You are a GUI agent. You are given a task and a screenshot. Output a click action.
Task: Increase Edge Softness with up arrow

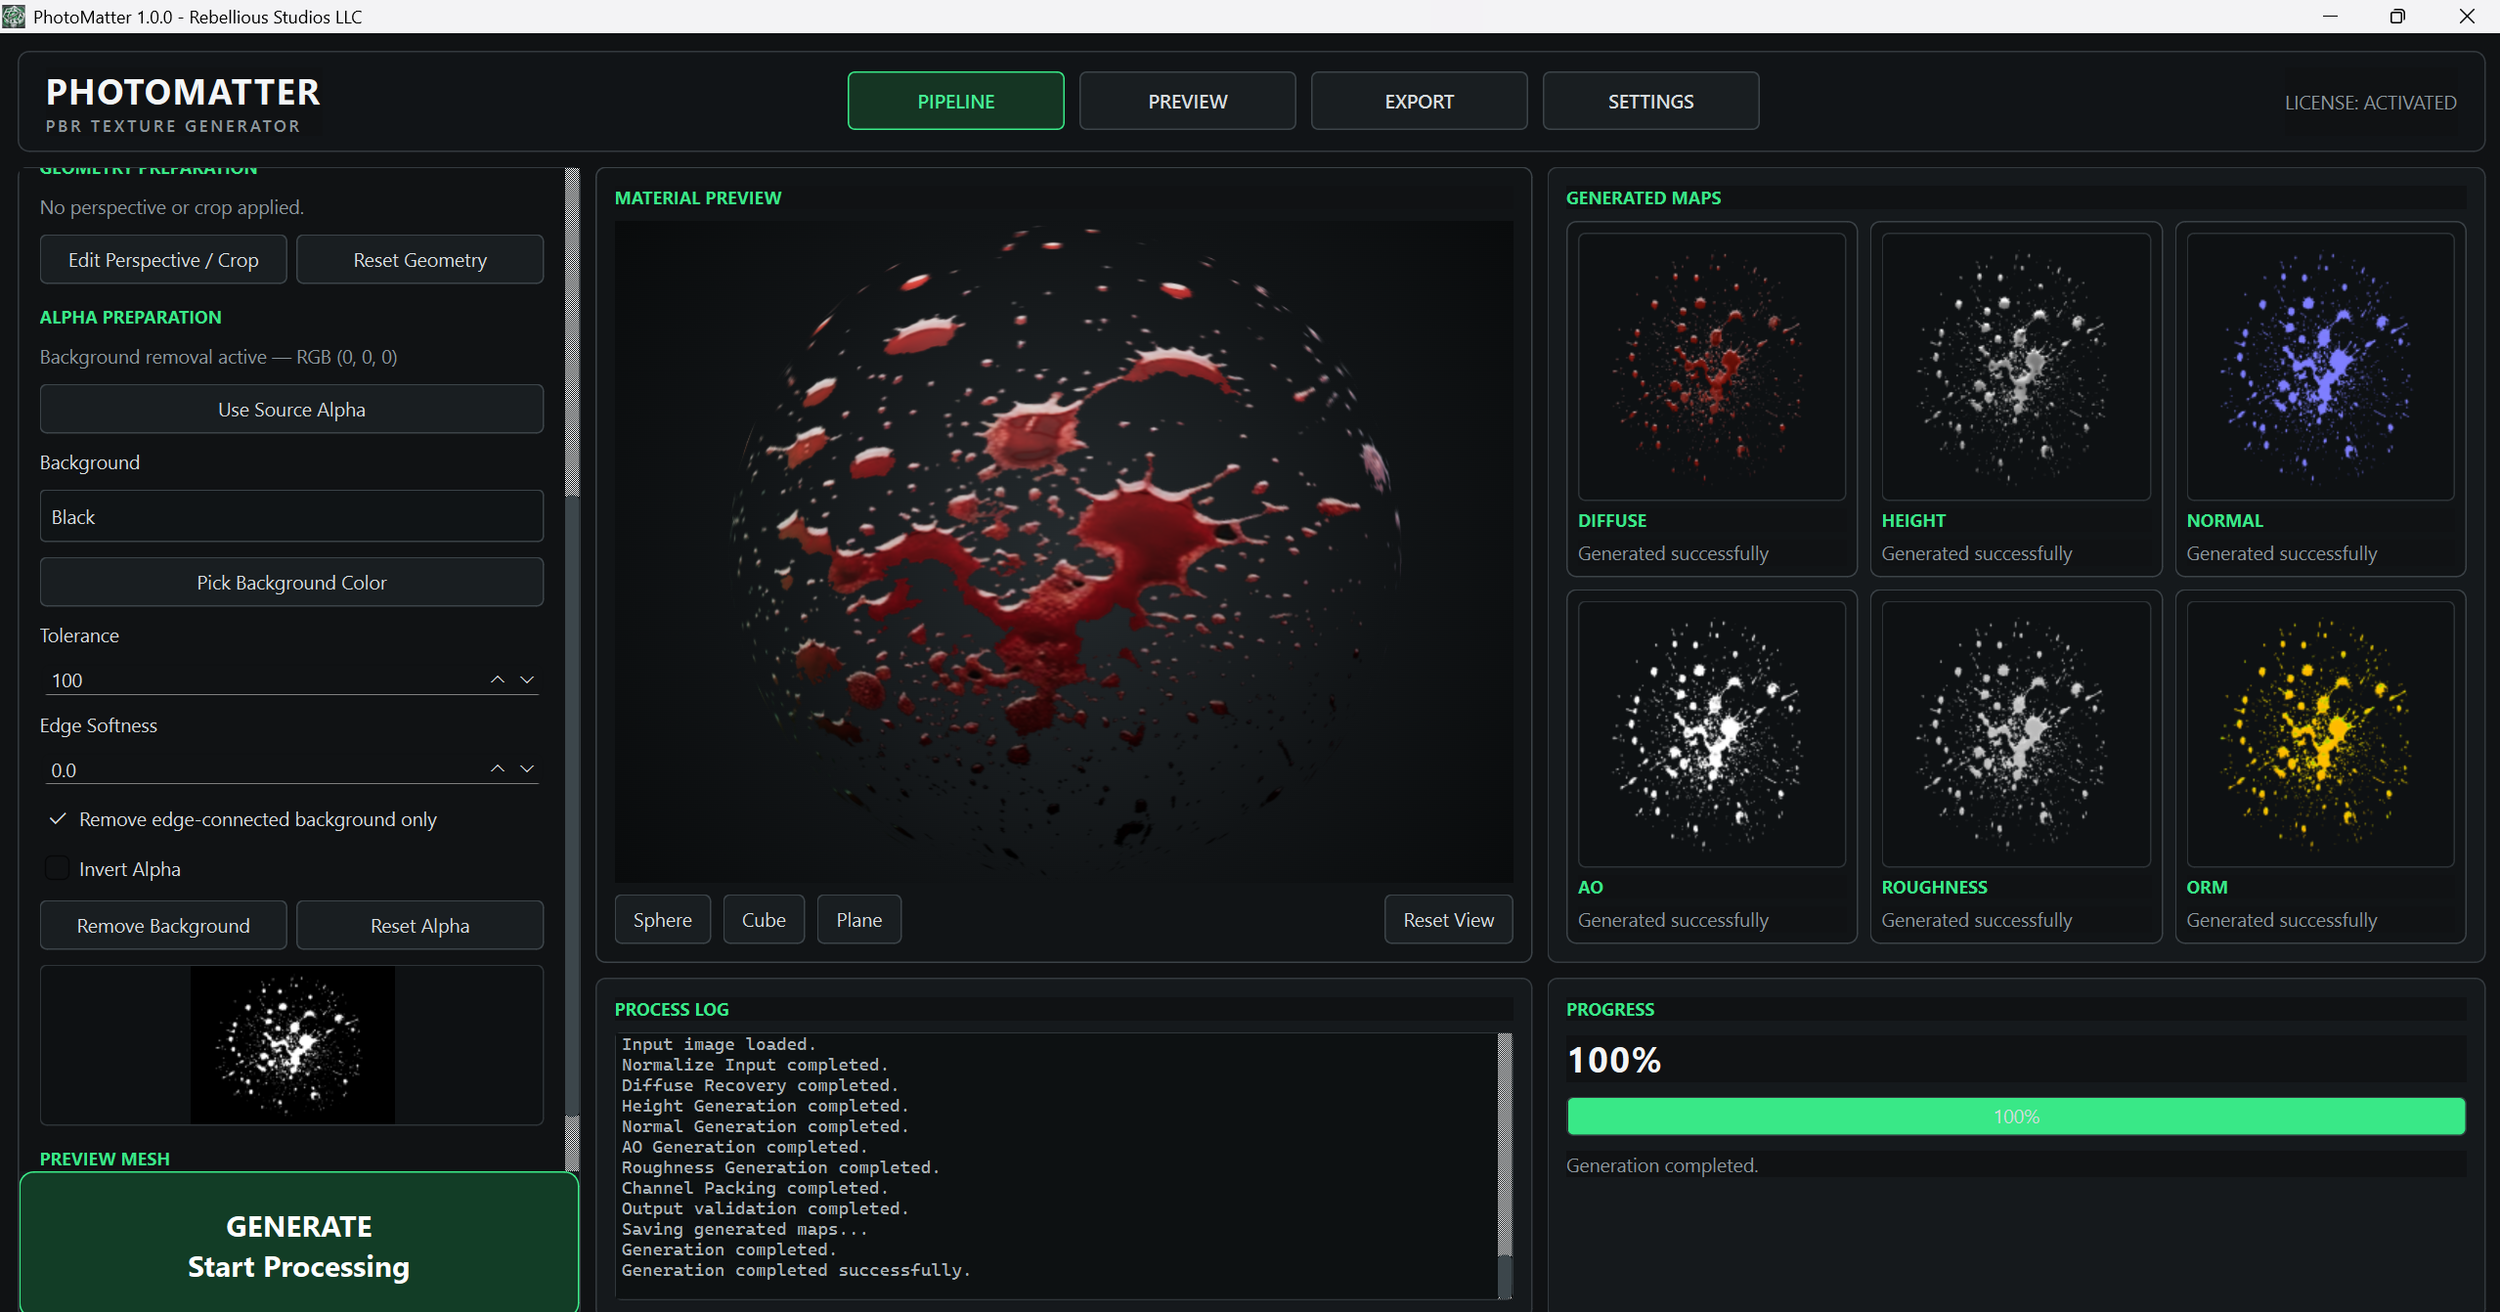point(497,768)
